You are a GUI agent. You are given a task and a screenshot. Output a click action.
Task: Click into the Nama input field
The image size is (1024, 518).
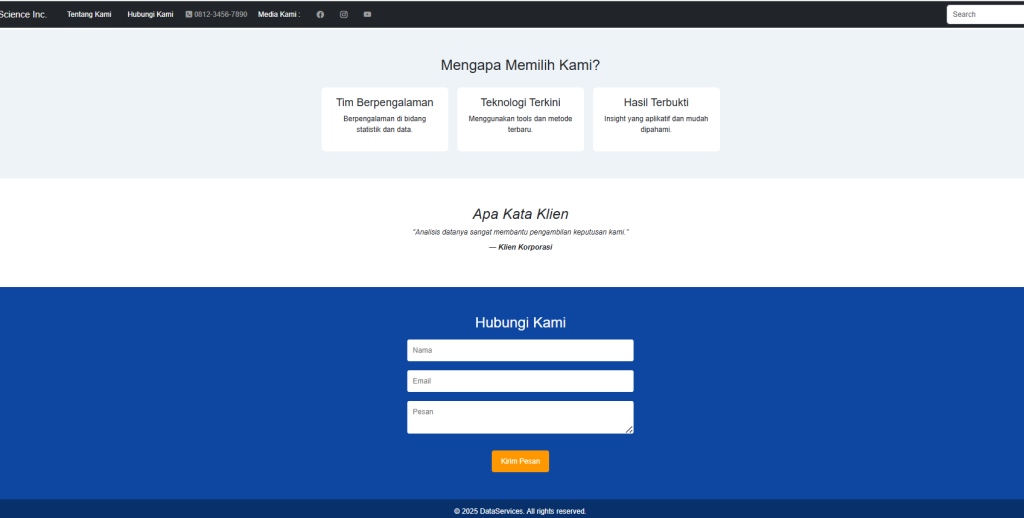point(520,350)
